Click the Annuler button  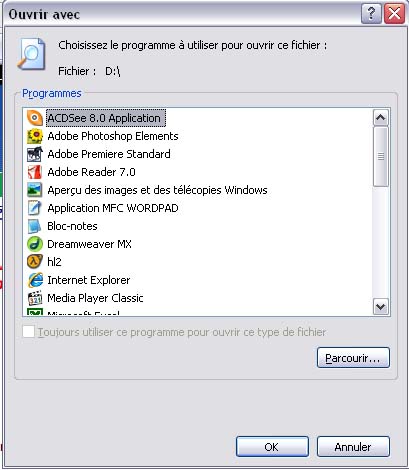pyautogui.click(x=353, y=447)
